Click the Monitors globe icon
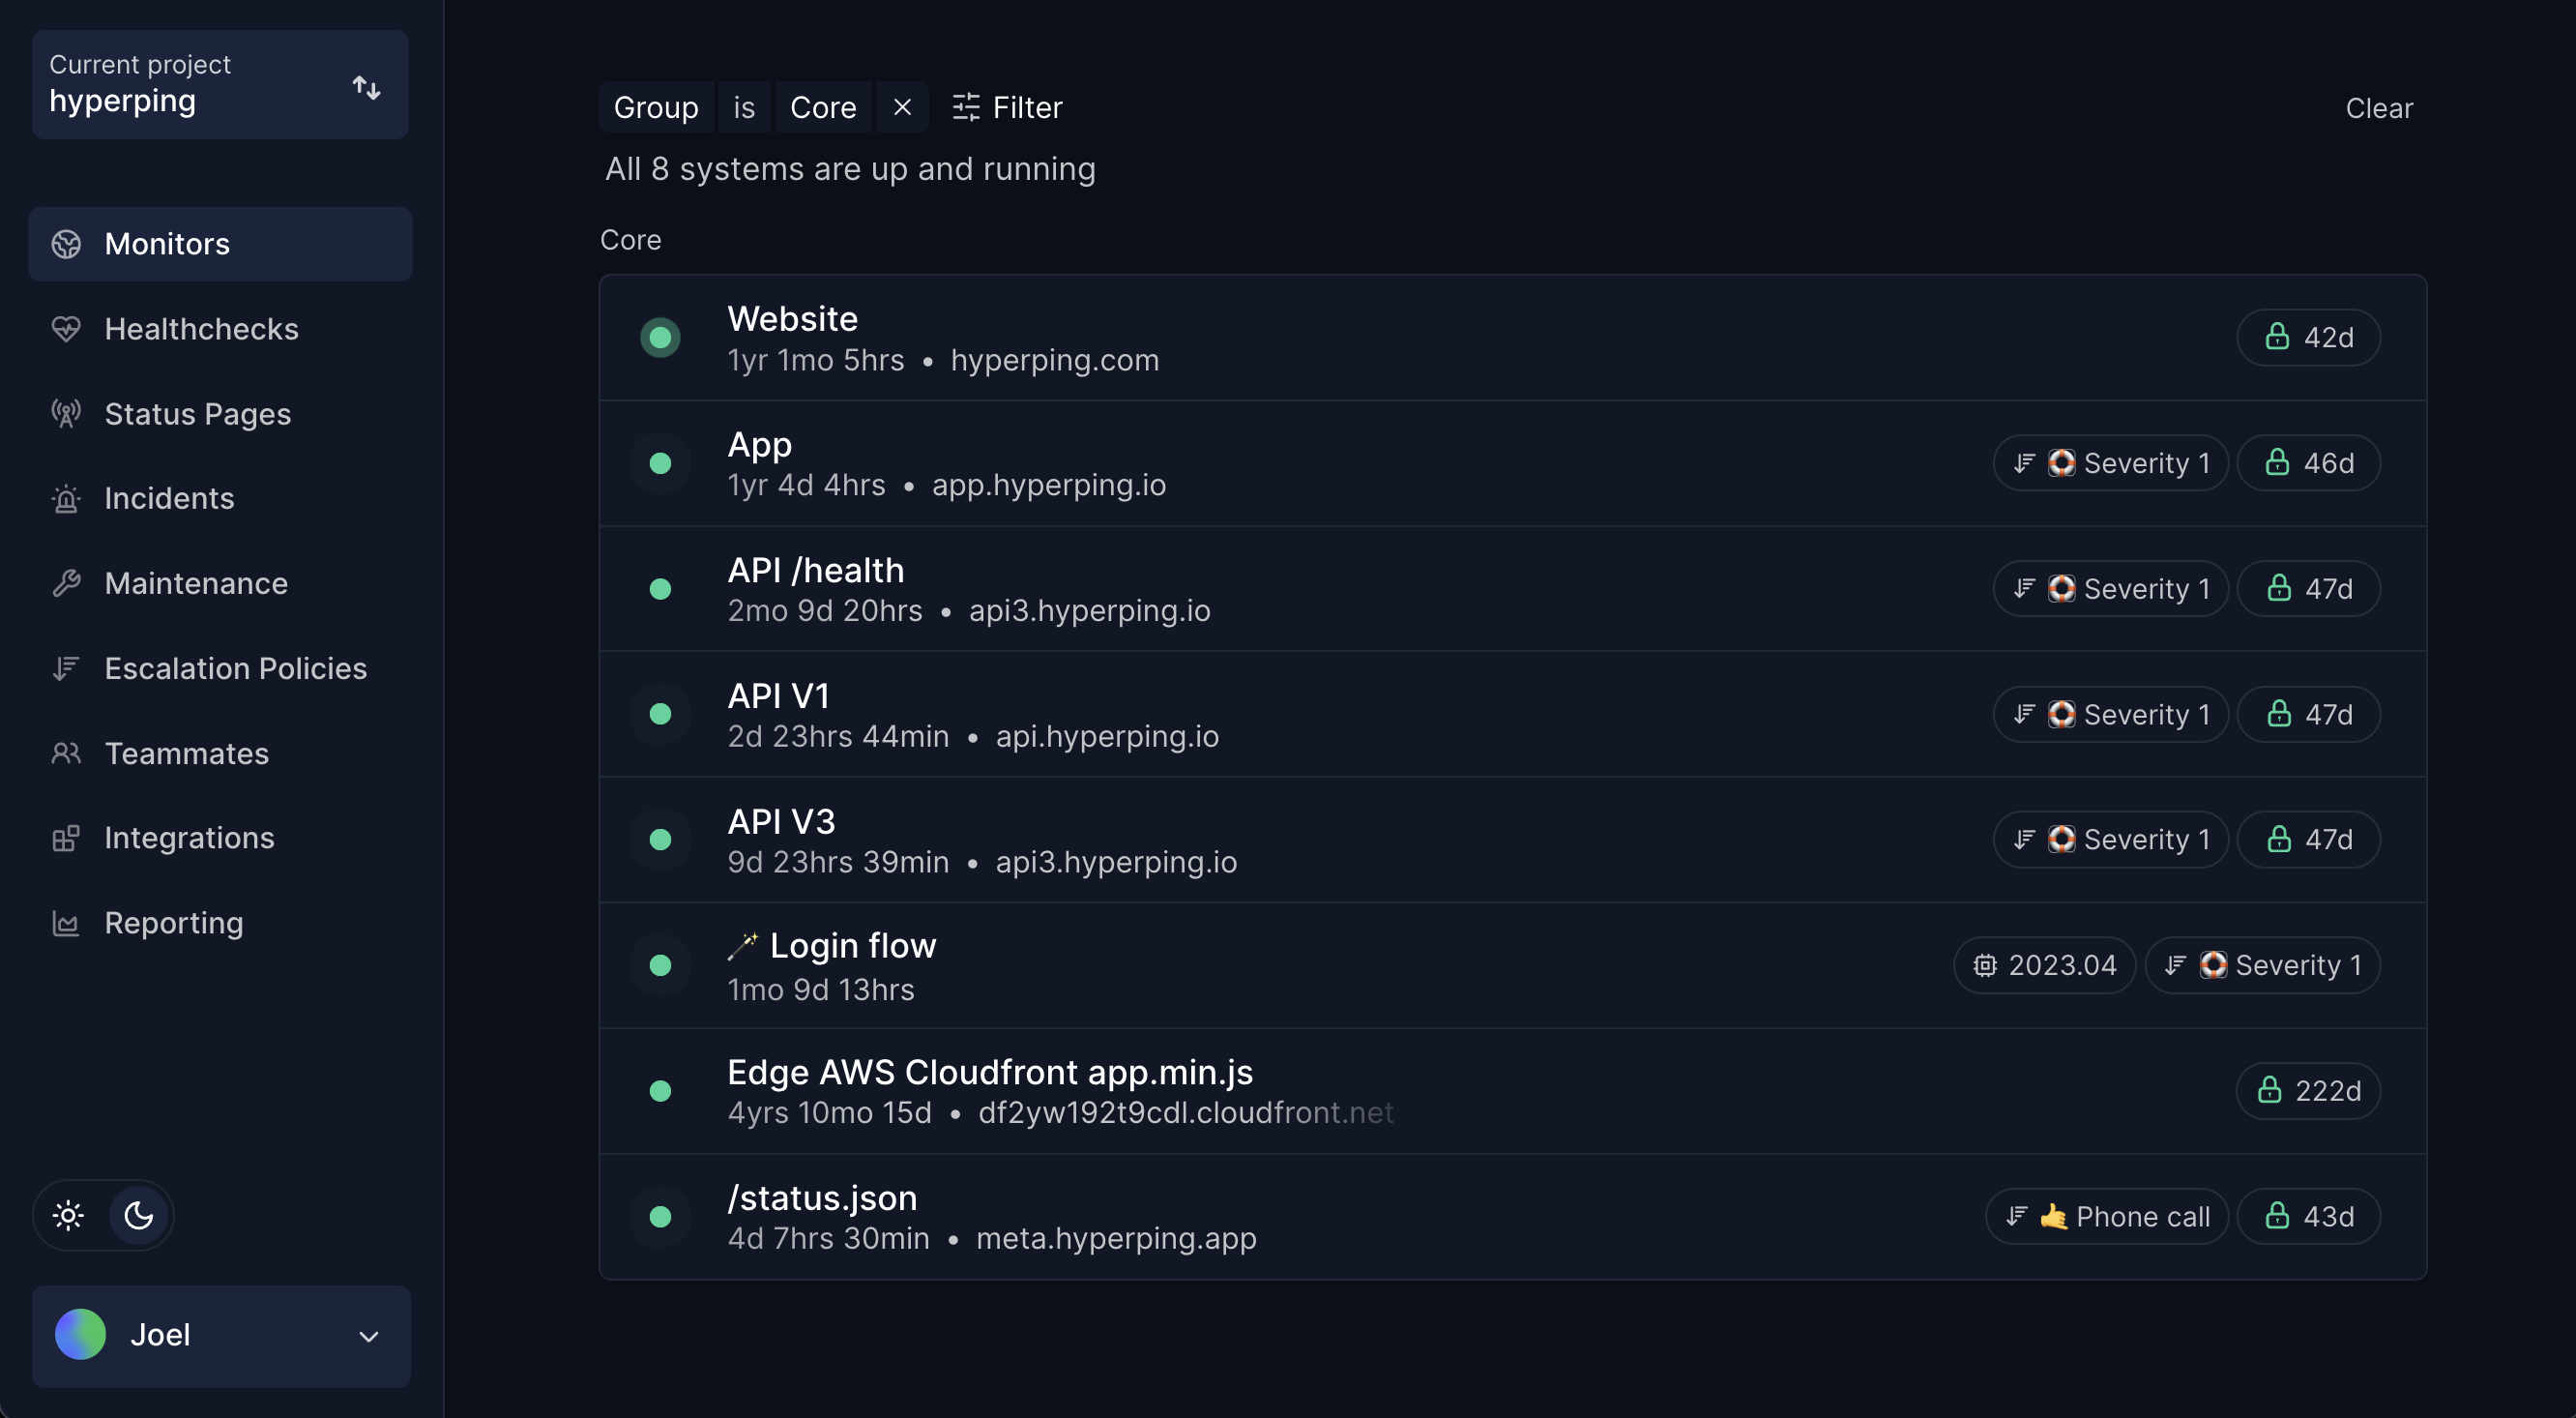Screen dimensions: 2576x1418 point(66,244)
